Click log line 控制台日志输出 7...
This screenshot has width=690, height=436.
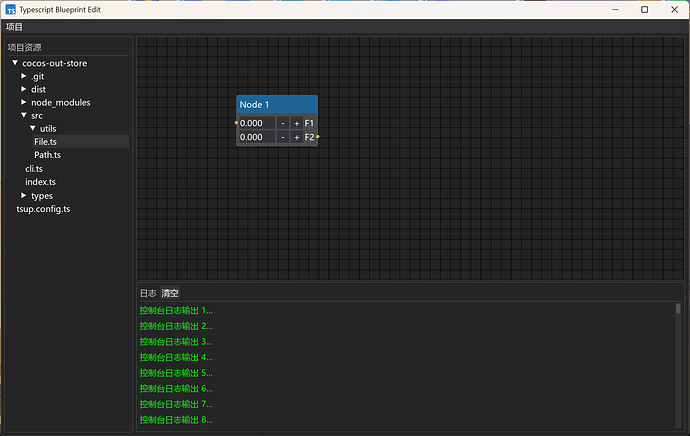[176, 404]
